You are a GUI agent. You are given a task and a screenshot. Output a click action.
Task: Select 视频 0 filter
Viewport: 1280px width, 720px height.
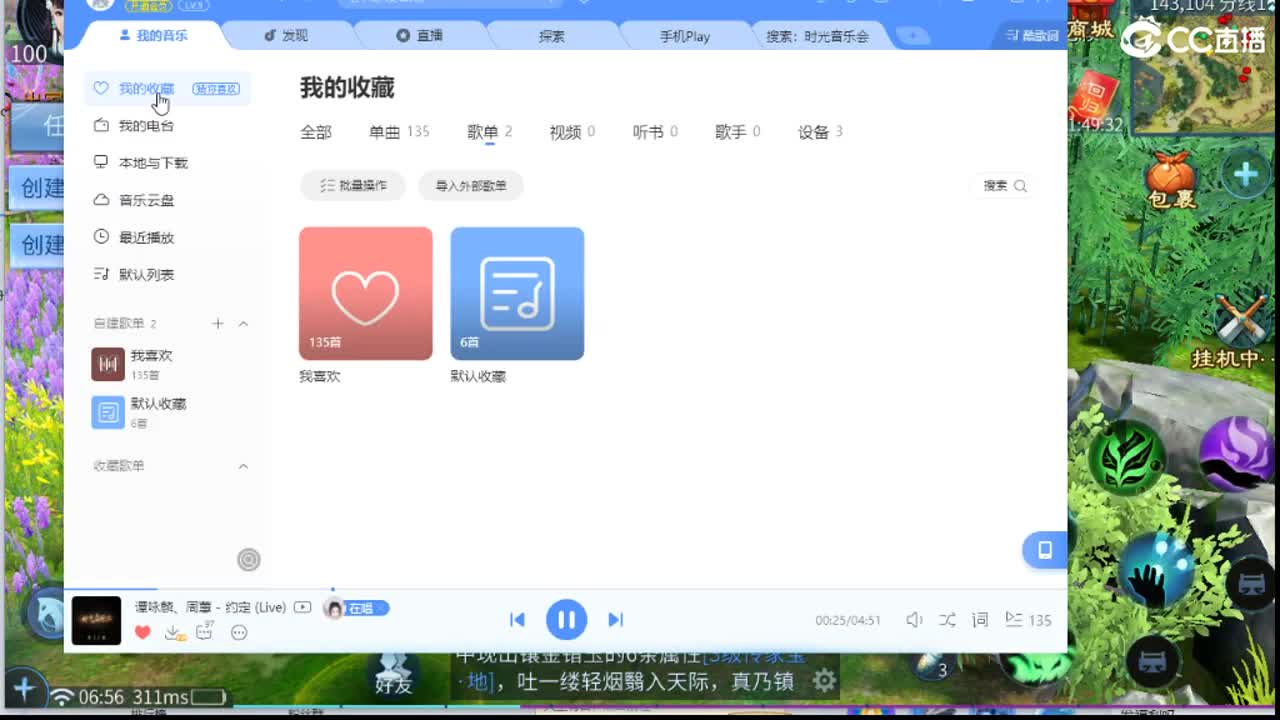572,132
